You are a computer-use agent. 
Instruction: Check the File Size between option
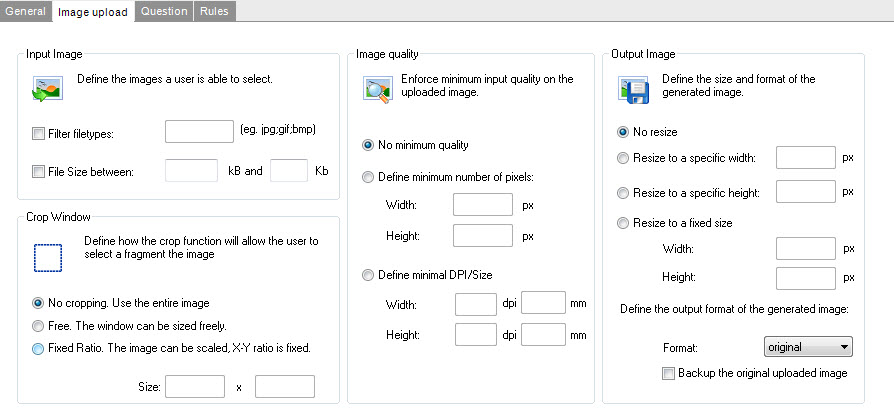(39, 171)
